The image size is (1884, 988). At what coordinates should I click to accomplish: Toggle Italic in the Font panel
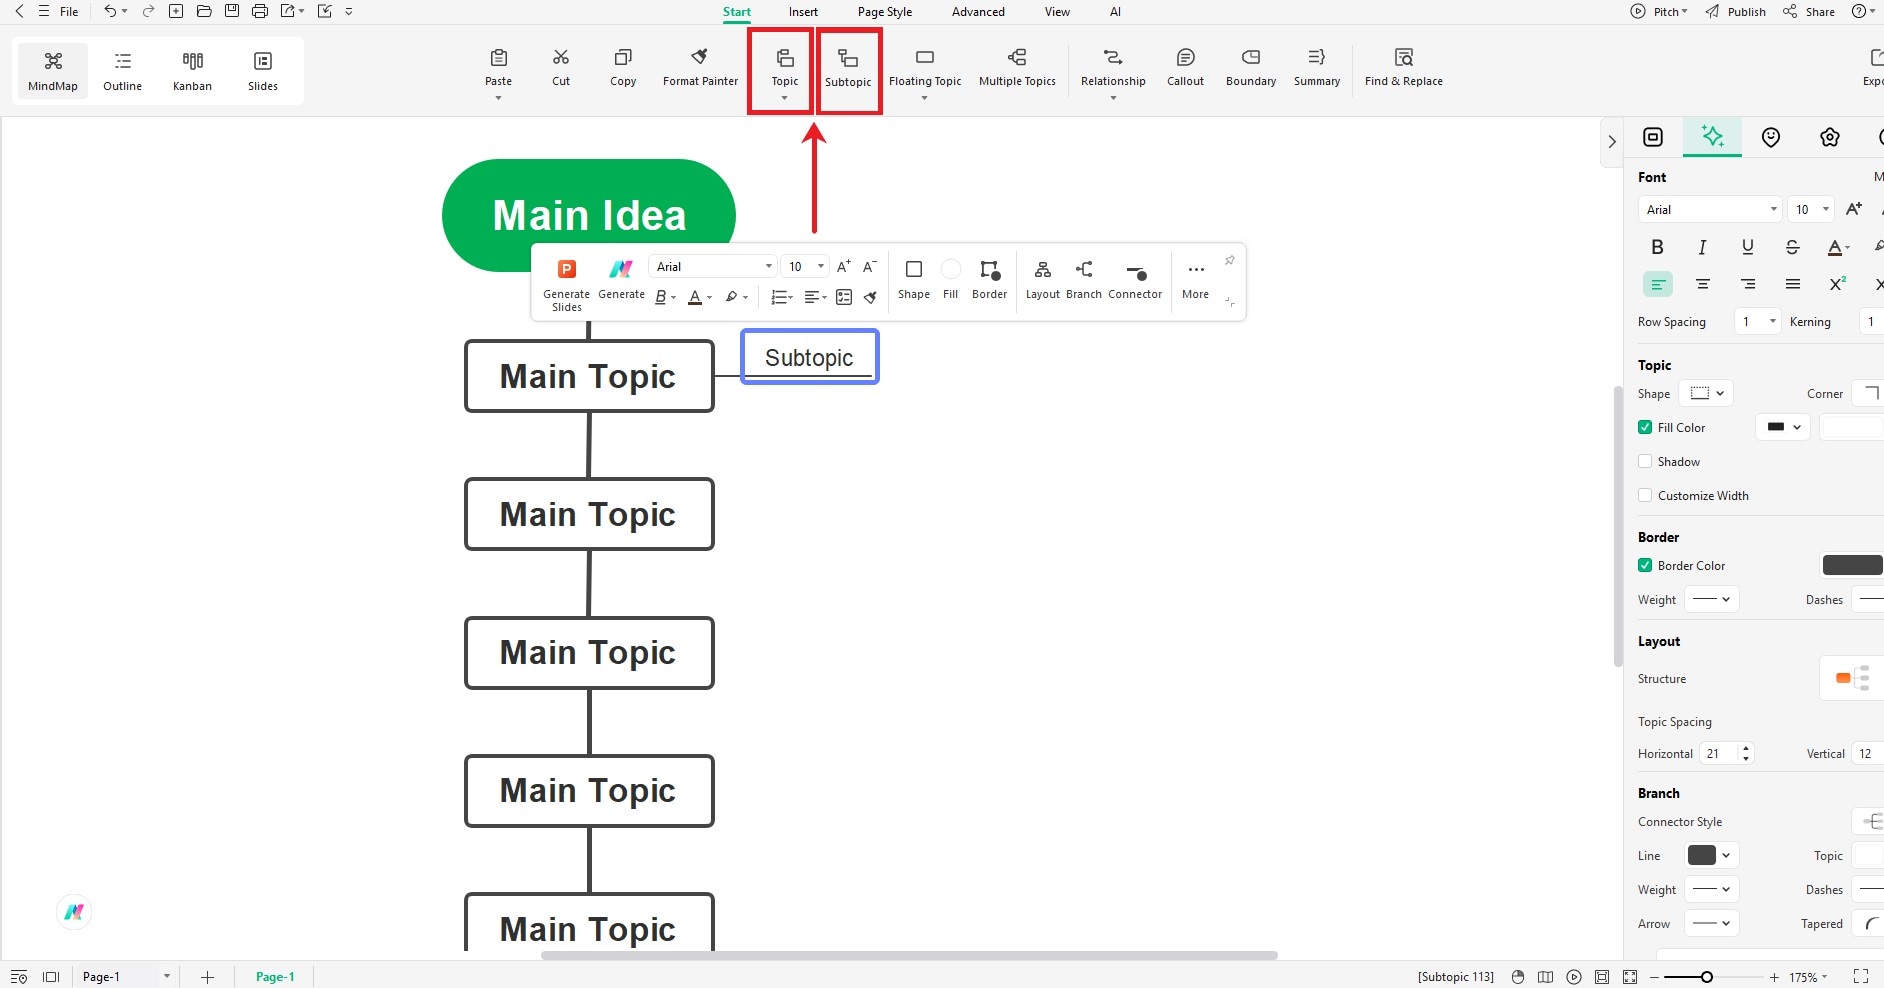point(1702,247)
